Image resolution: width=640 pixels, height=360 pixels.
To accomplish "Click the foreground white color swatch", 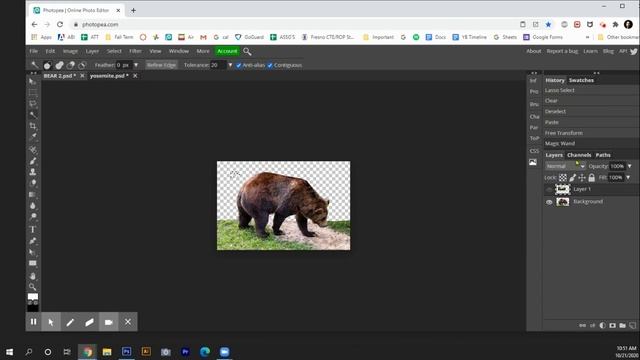I will point(33,297).
